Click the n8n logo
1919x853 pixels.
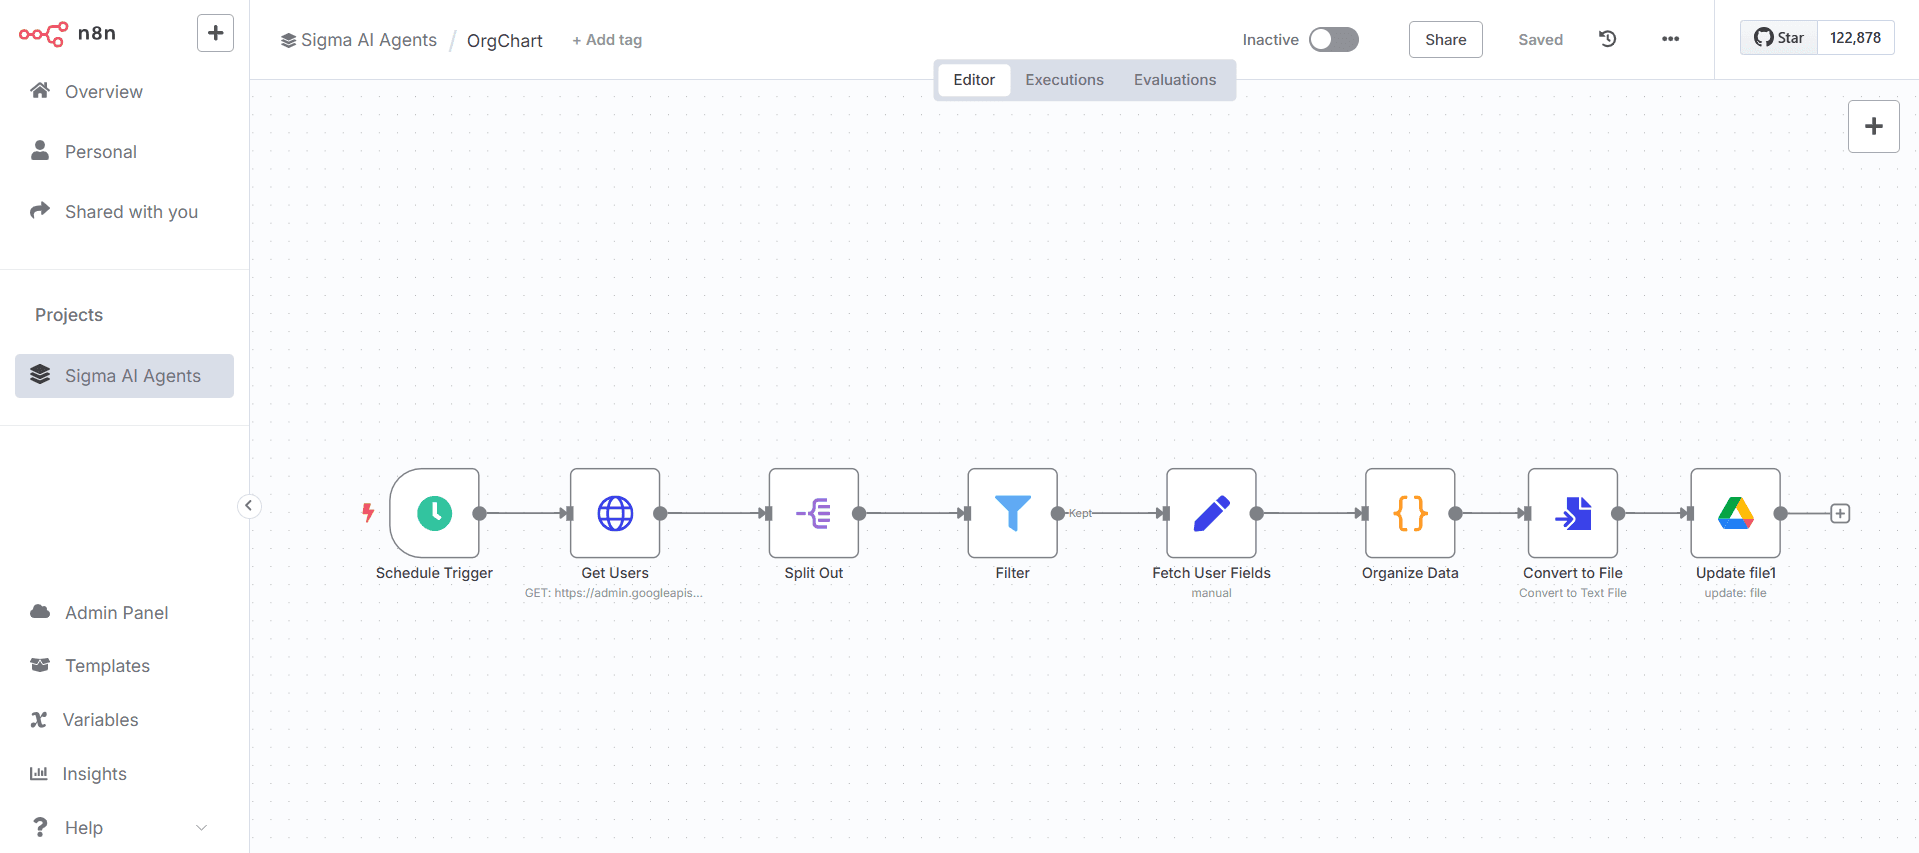click(67, 33)
